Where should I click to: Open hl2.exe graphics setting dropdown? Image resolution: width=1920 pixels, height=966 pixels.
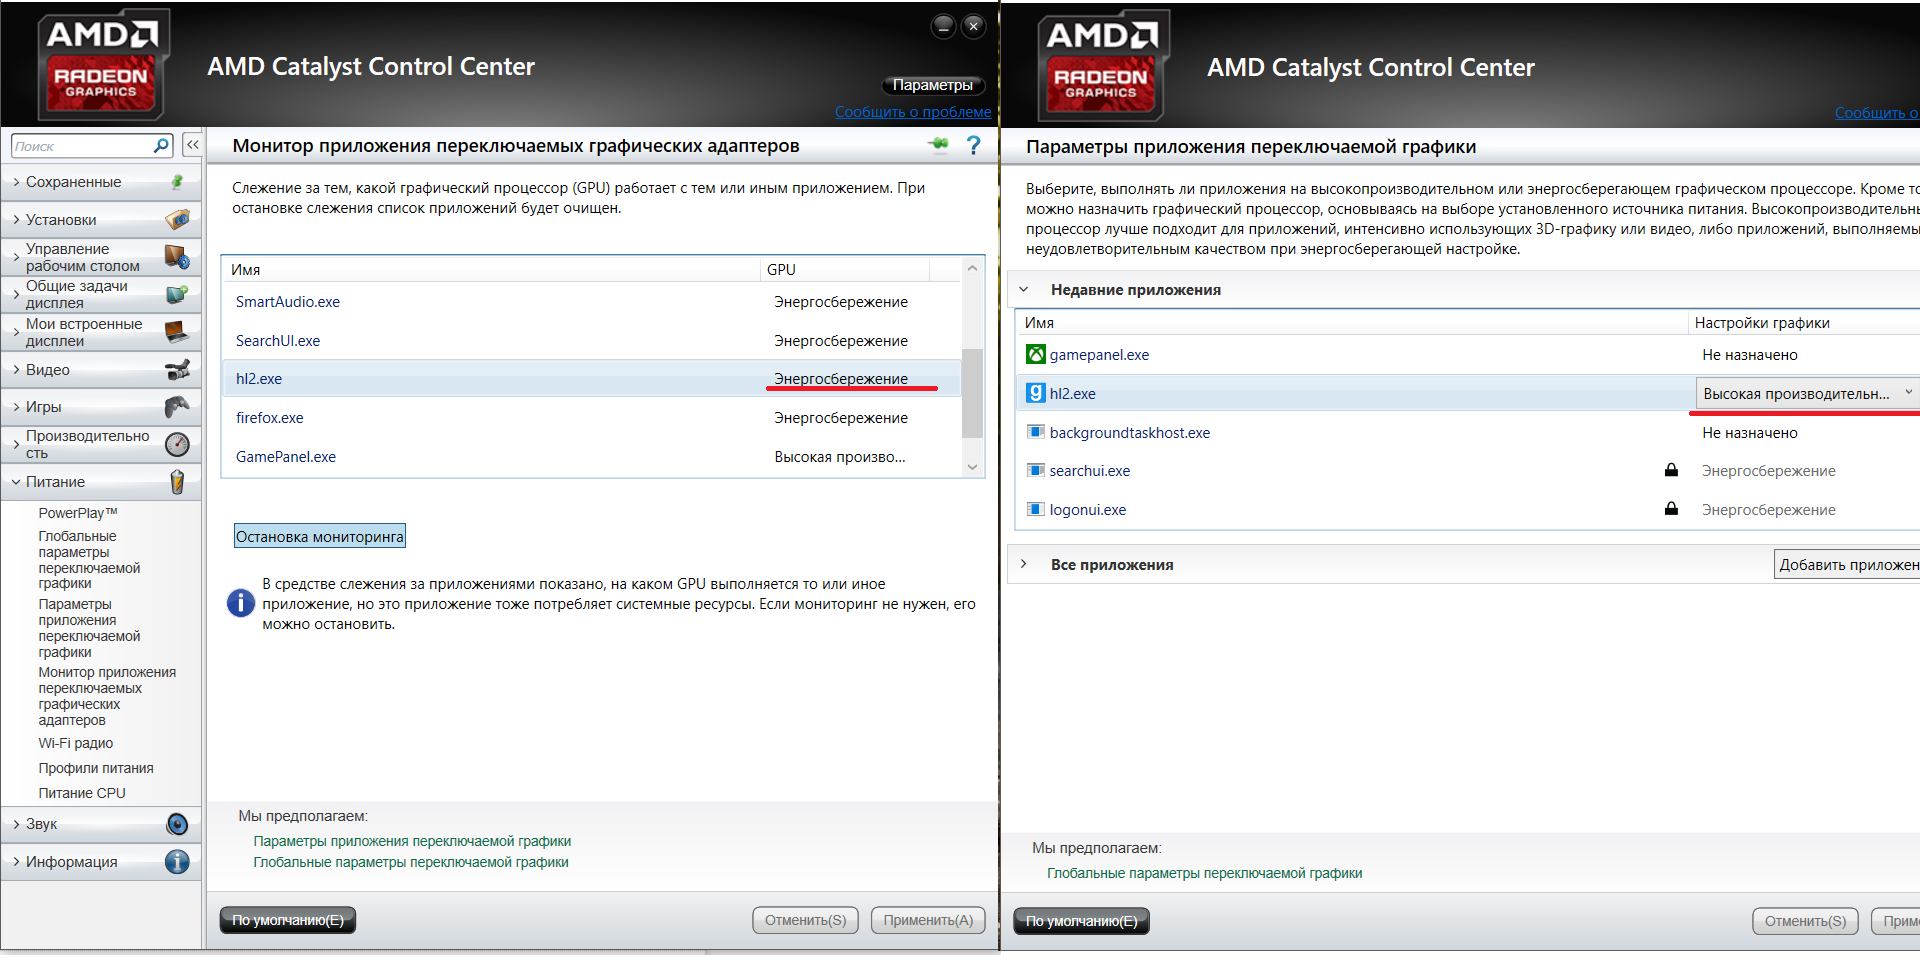pos(1808,393)
